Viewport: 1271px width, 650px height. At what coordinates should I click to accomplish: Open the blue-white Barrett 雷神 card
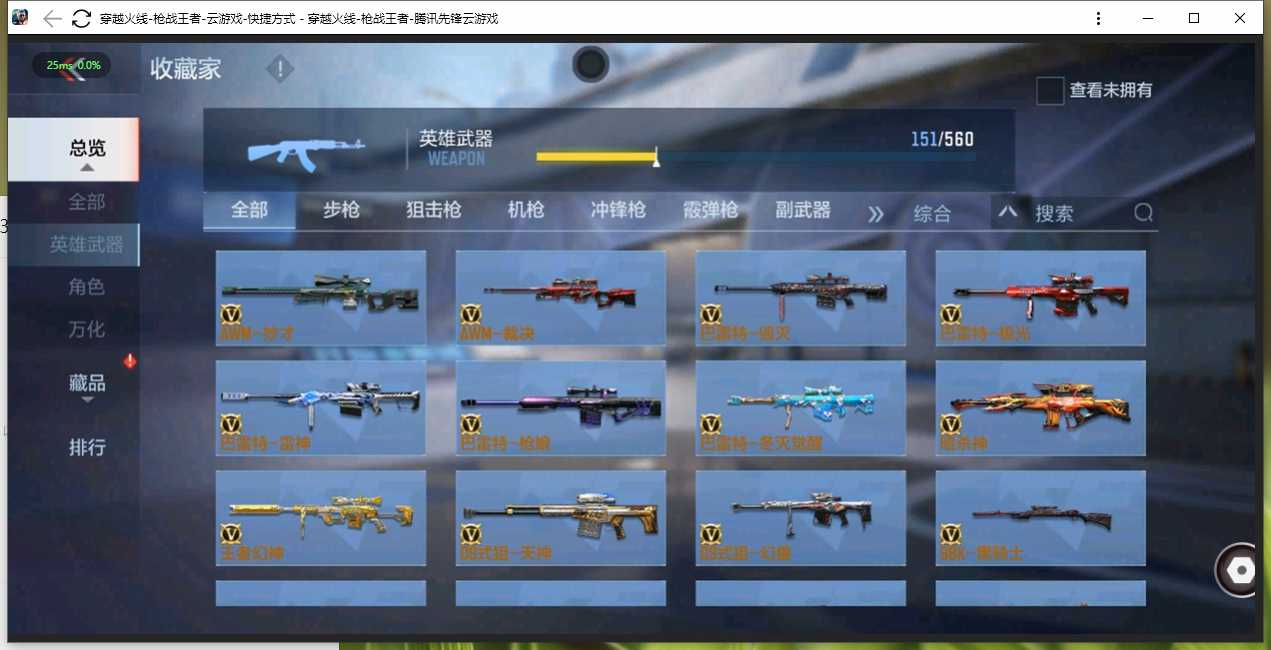pyautogui.click(x=321, y=408)
